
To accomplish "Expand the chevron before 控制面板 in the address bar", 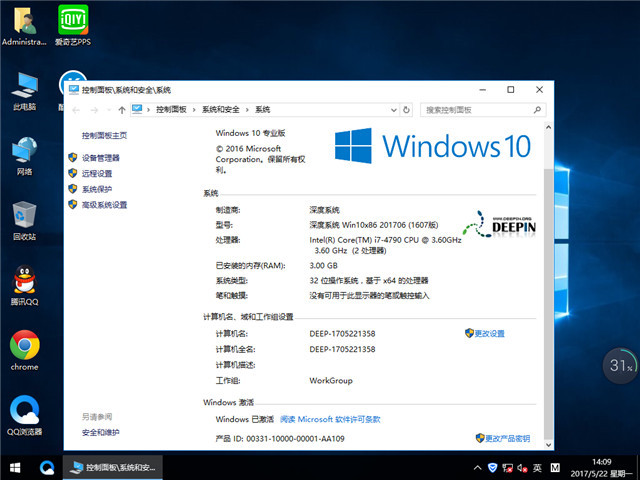I will [x=149, y=110].
